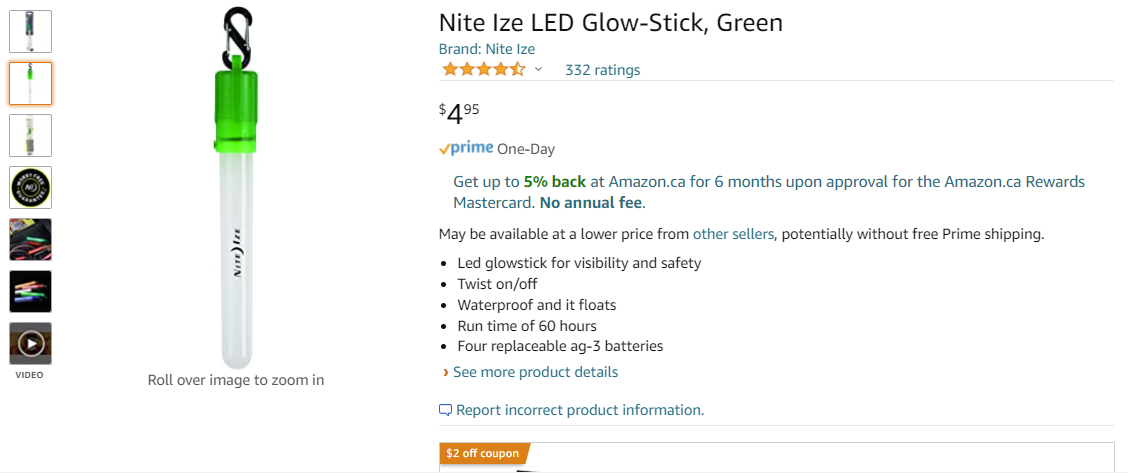
Task: Click the star rating icons
Action: [x=483, y=69]
